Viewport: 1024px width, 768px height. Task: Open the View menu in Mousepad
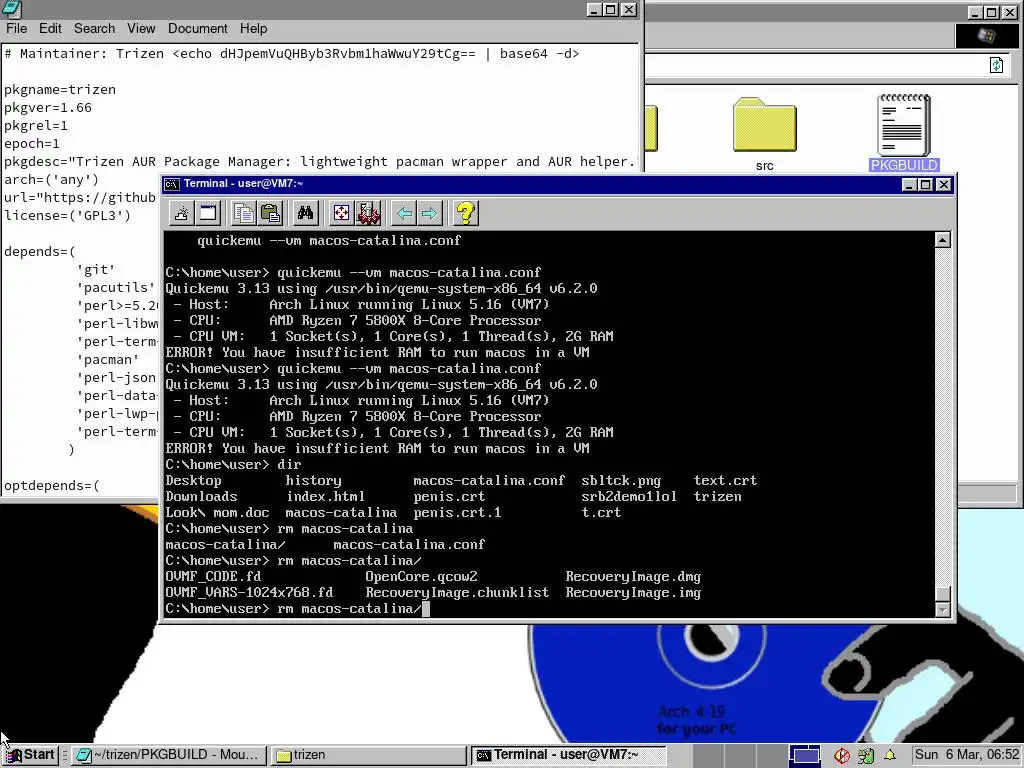click(x=141, y=29)
